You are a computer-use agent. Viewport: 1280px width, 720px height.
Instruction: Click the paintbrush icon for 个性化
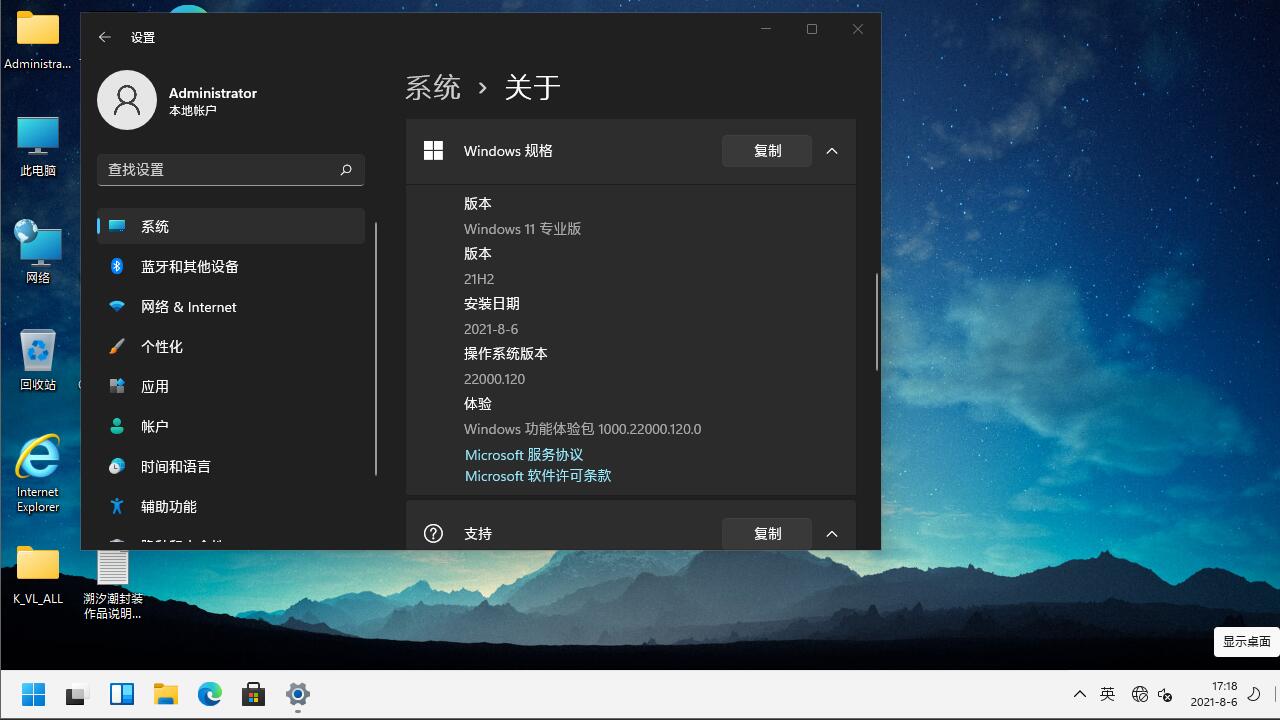tap(117, 346)
